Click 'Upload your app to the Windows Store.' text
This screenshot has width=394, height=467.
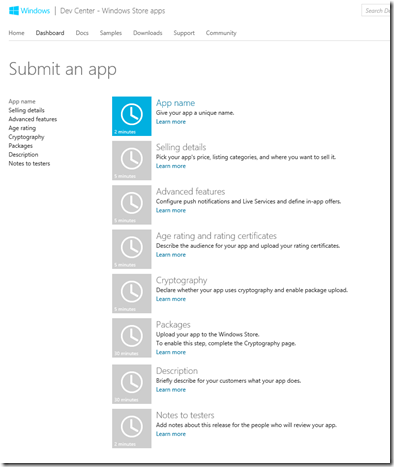208,335
